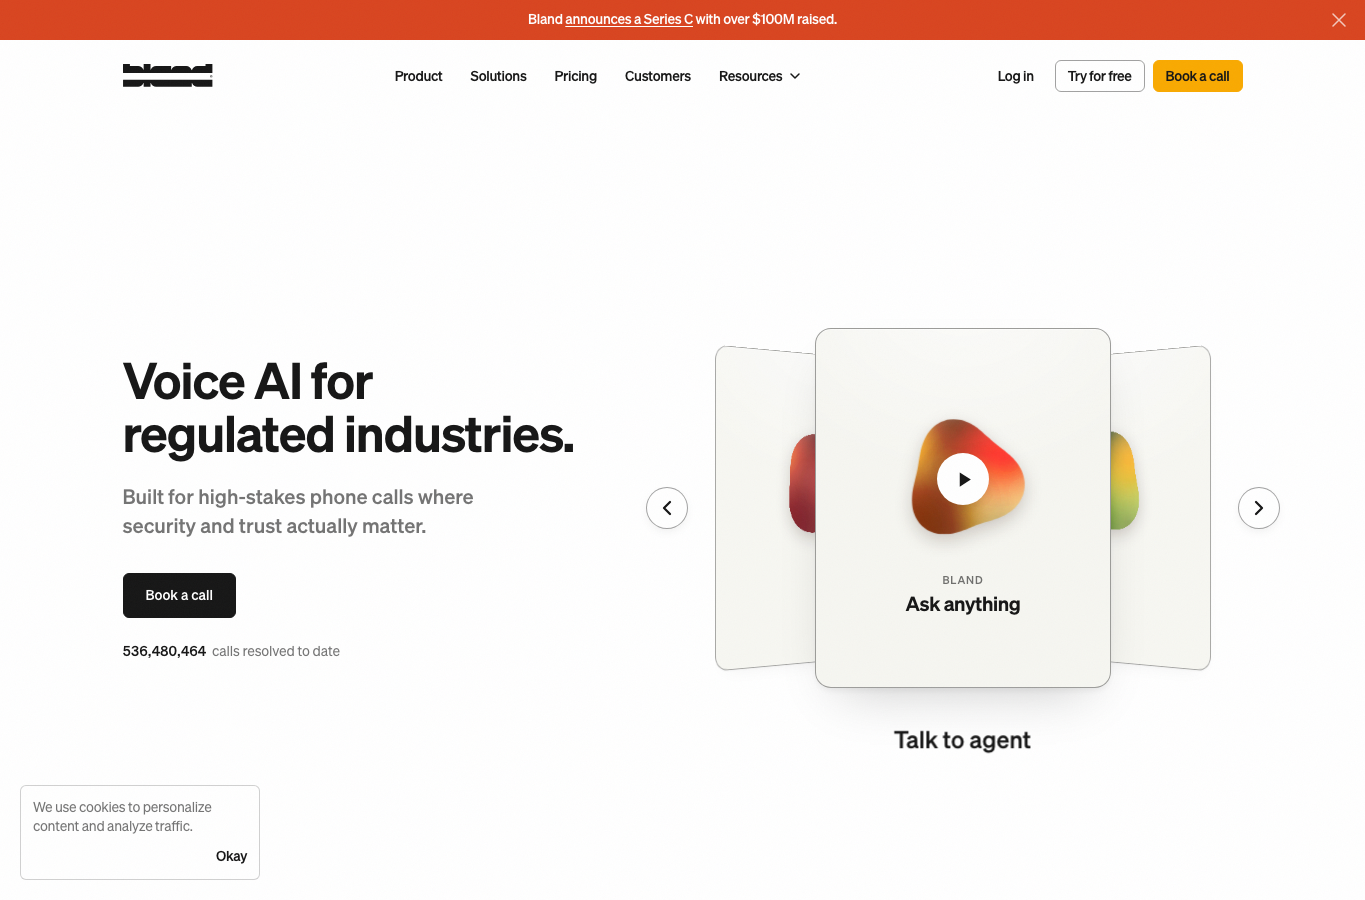Accept cookies by clicking Okay
The image size is (1365, 900).
click(231, 856)
